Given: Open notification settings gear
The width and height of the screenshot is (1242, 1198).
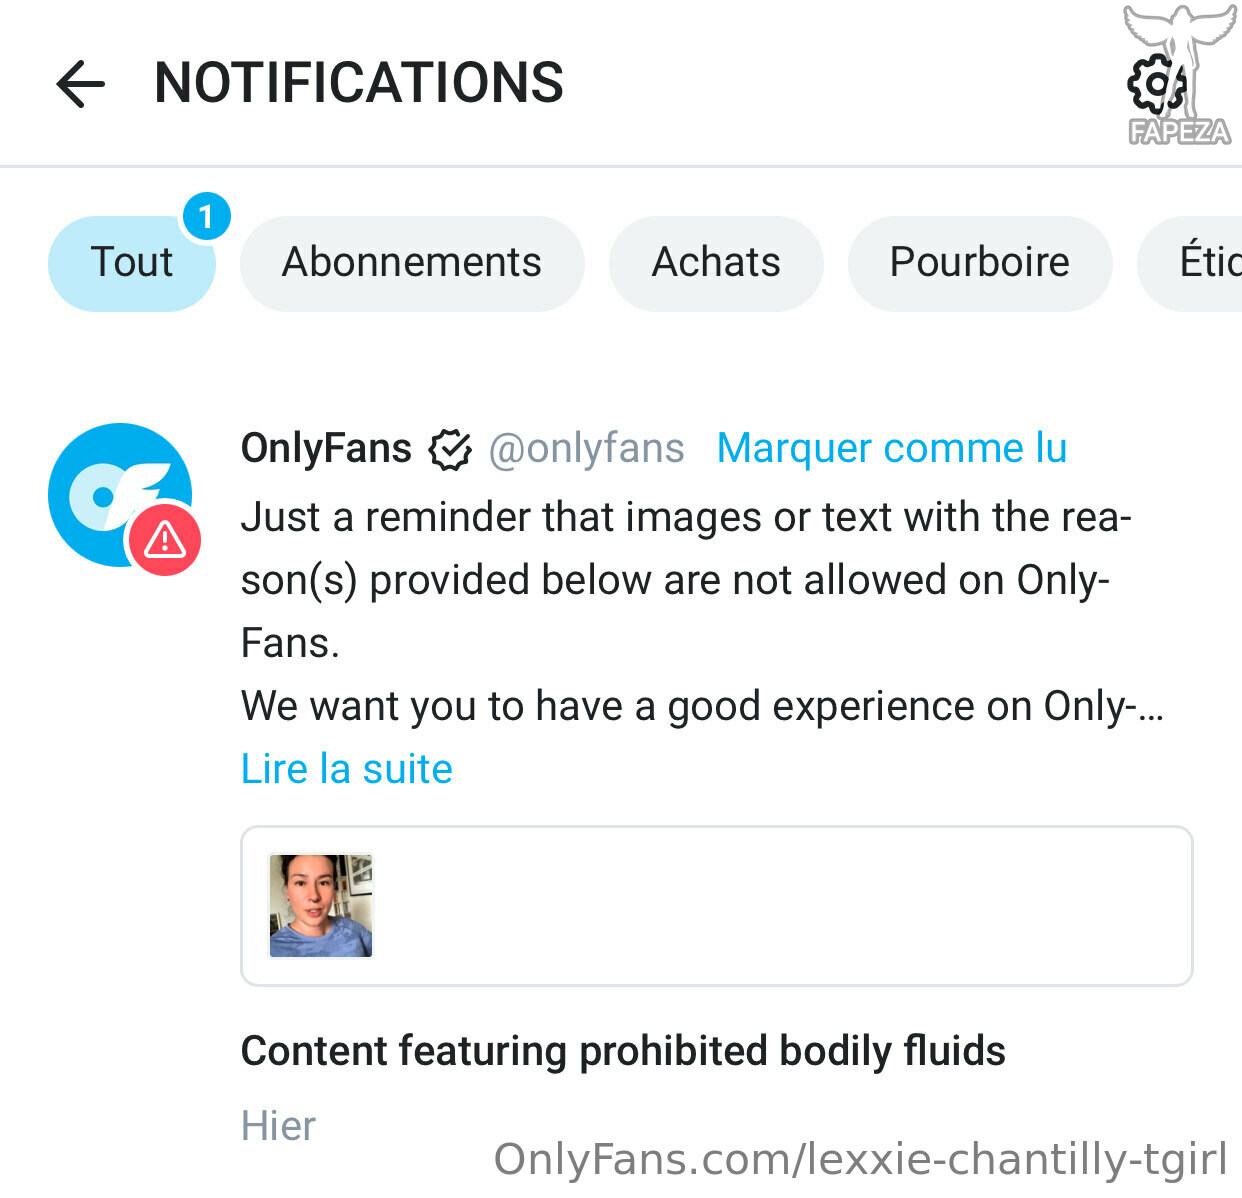Looking at the screenshot, I should tap(1156, 83).
